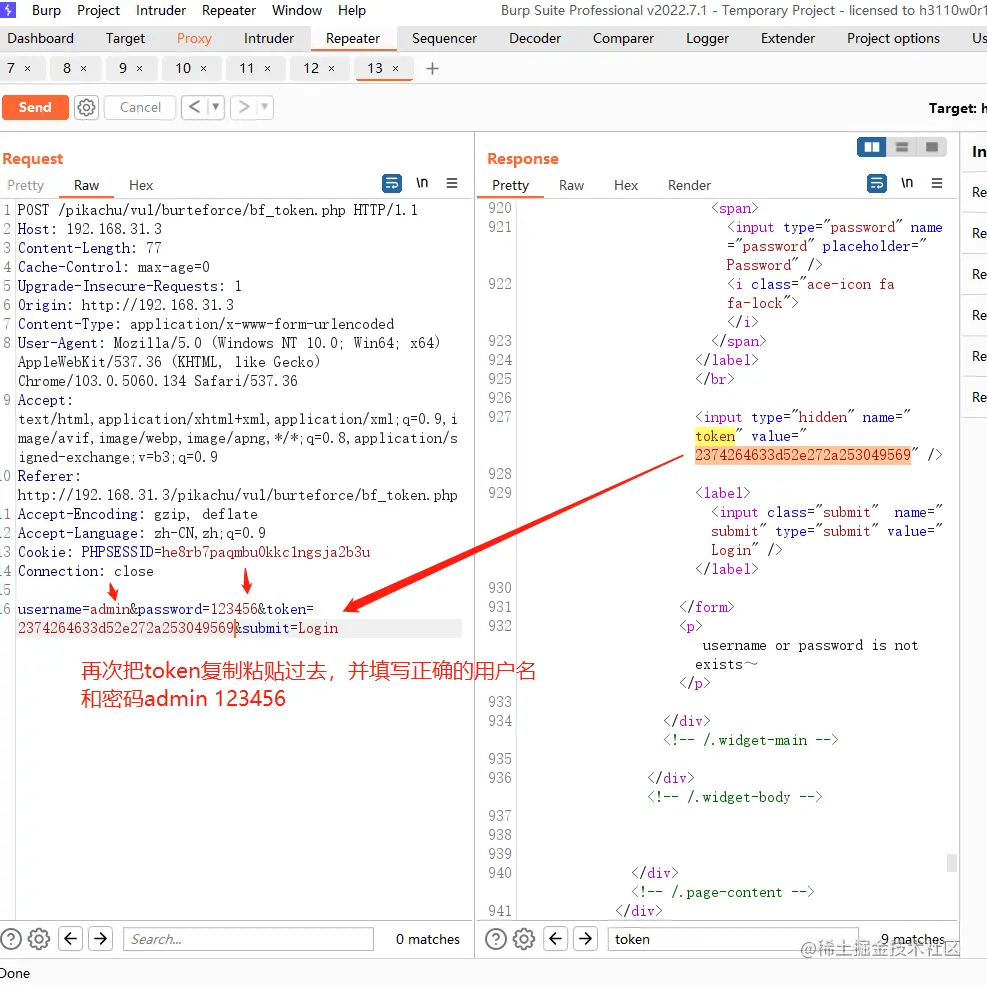
Task: Go to previous request in history arrow
Action: point(195,108)
